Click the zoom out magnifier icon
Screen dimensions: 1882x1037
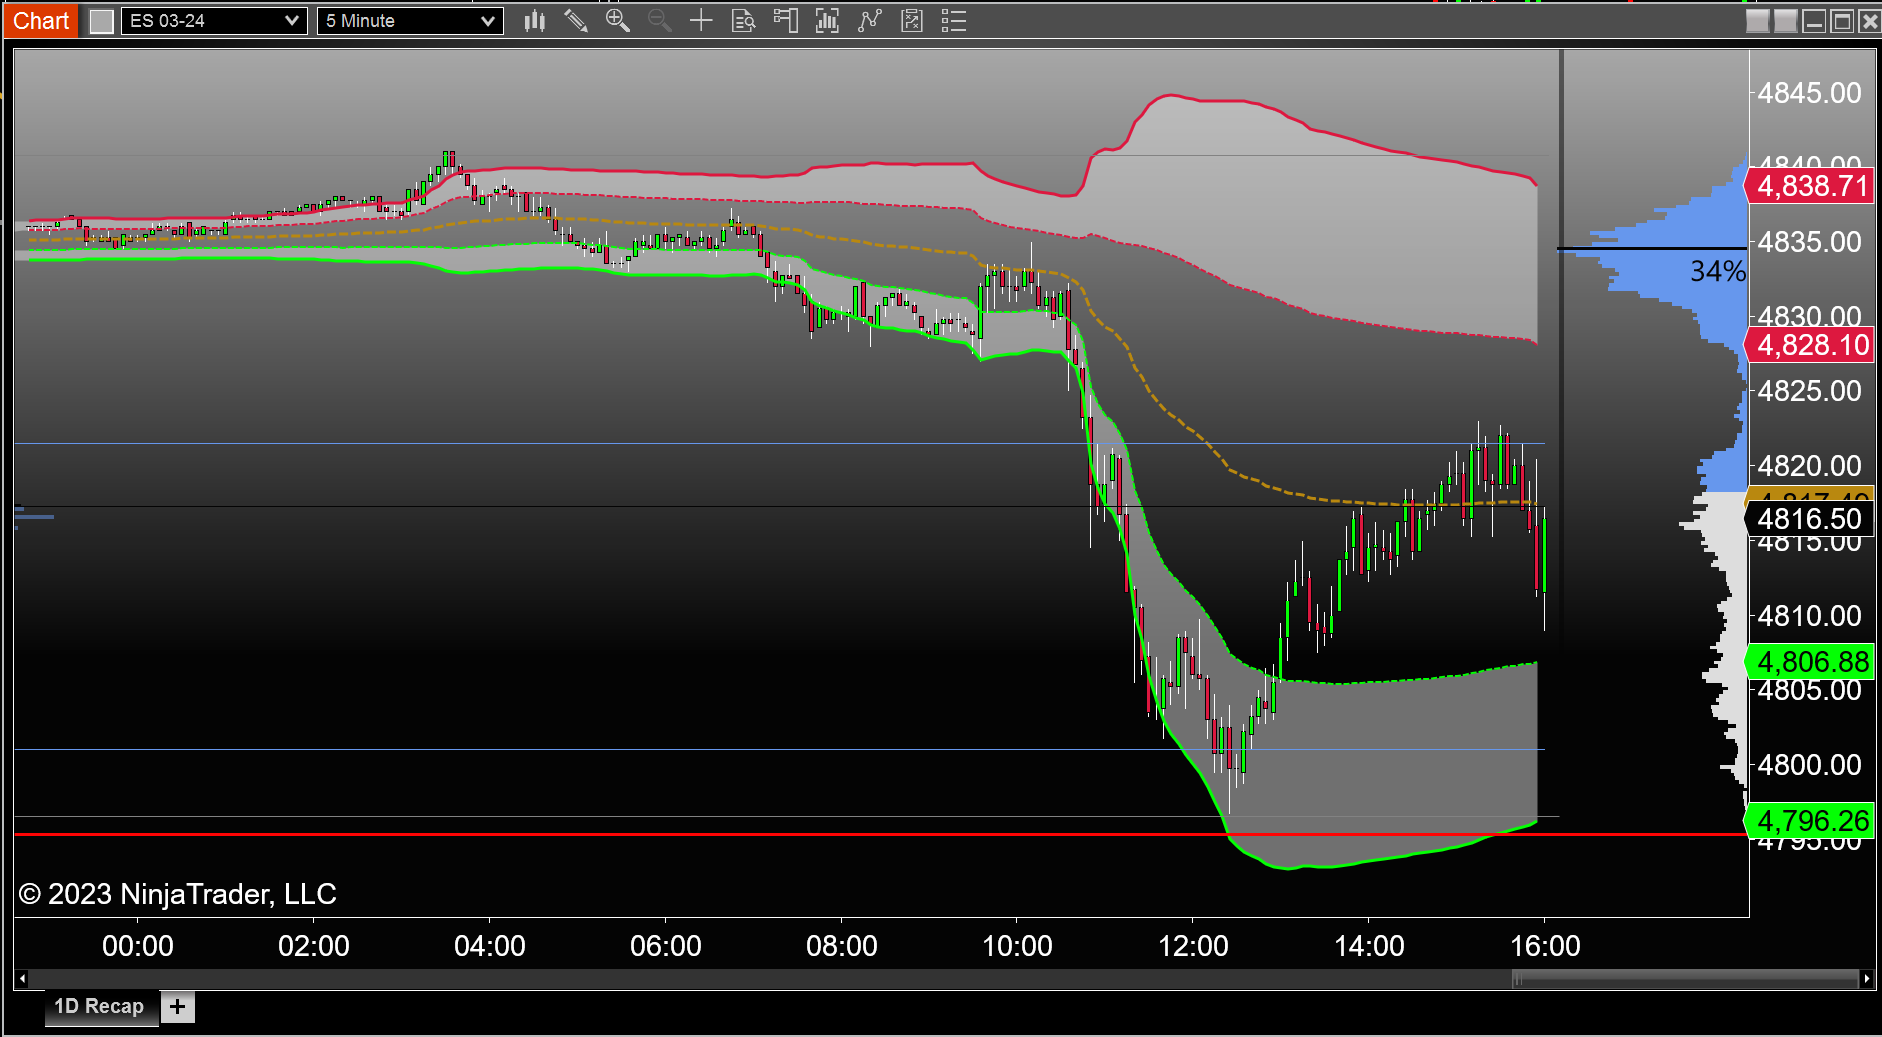tap(659, 21)
